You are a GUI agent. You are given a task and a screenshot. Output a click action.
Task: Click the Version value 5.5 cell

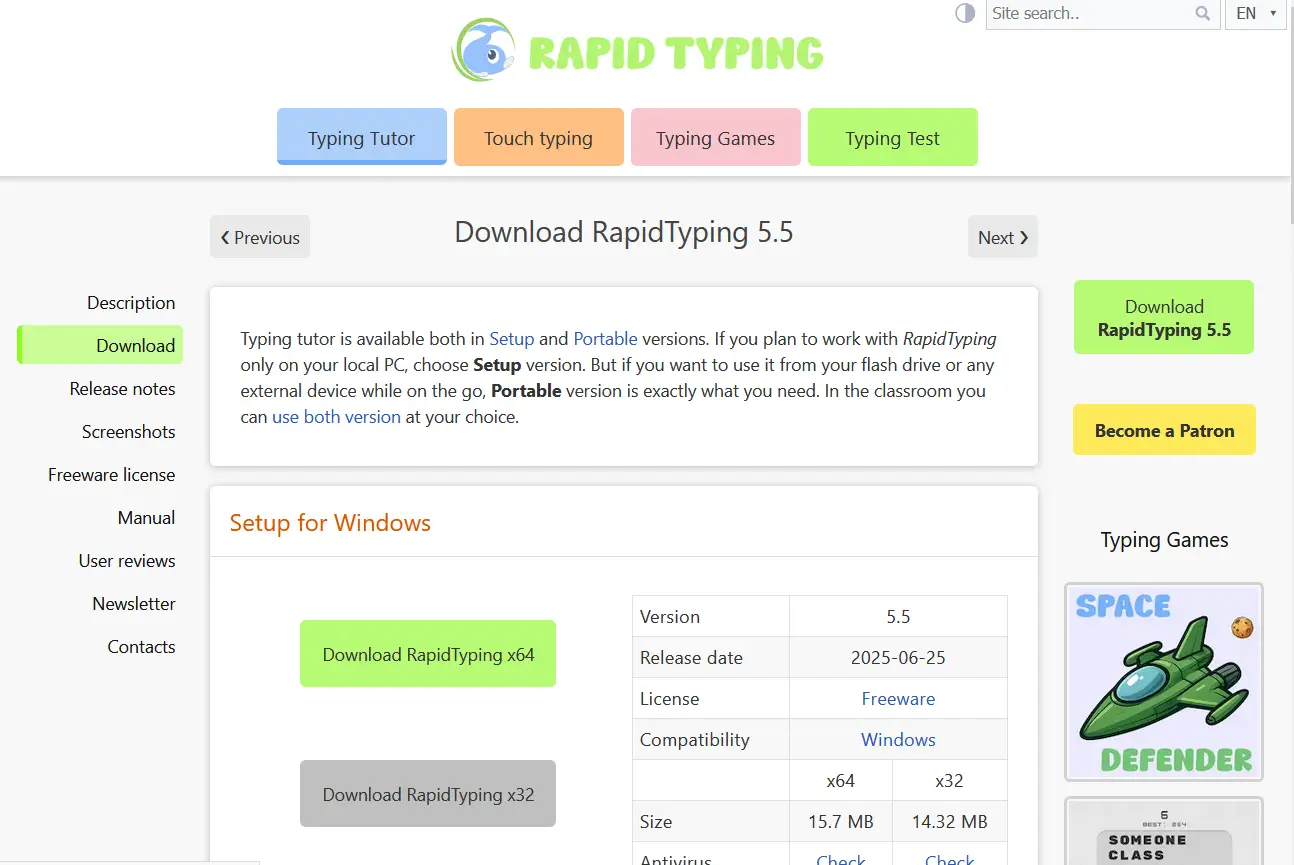[898, 617]
